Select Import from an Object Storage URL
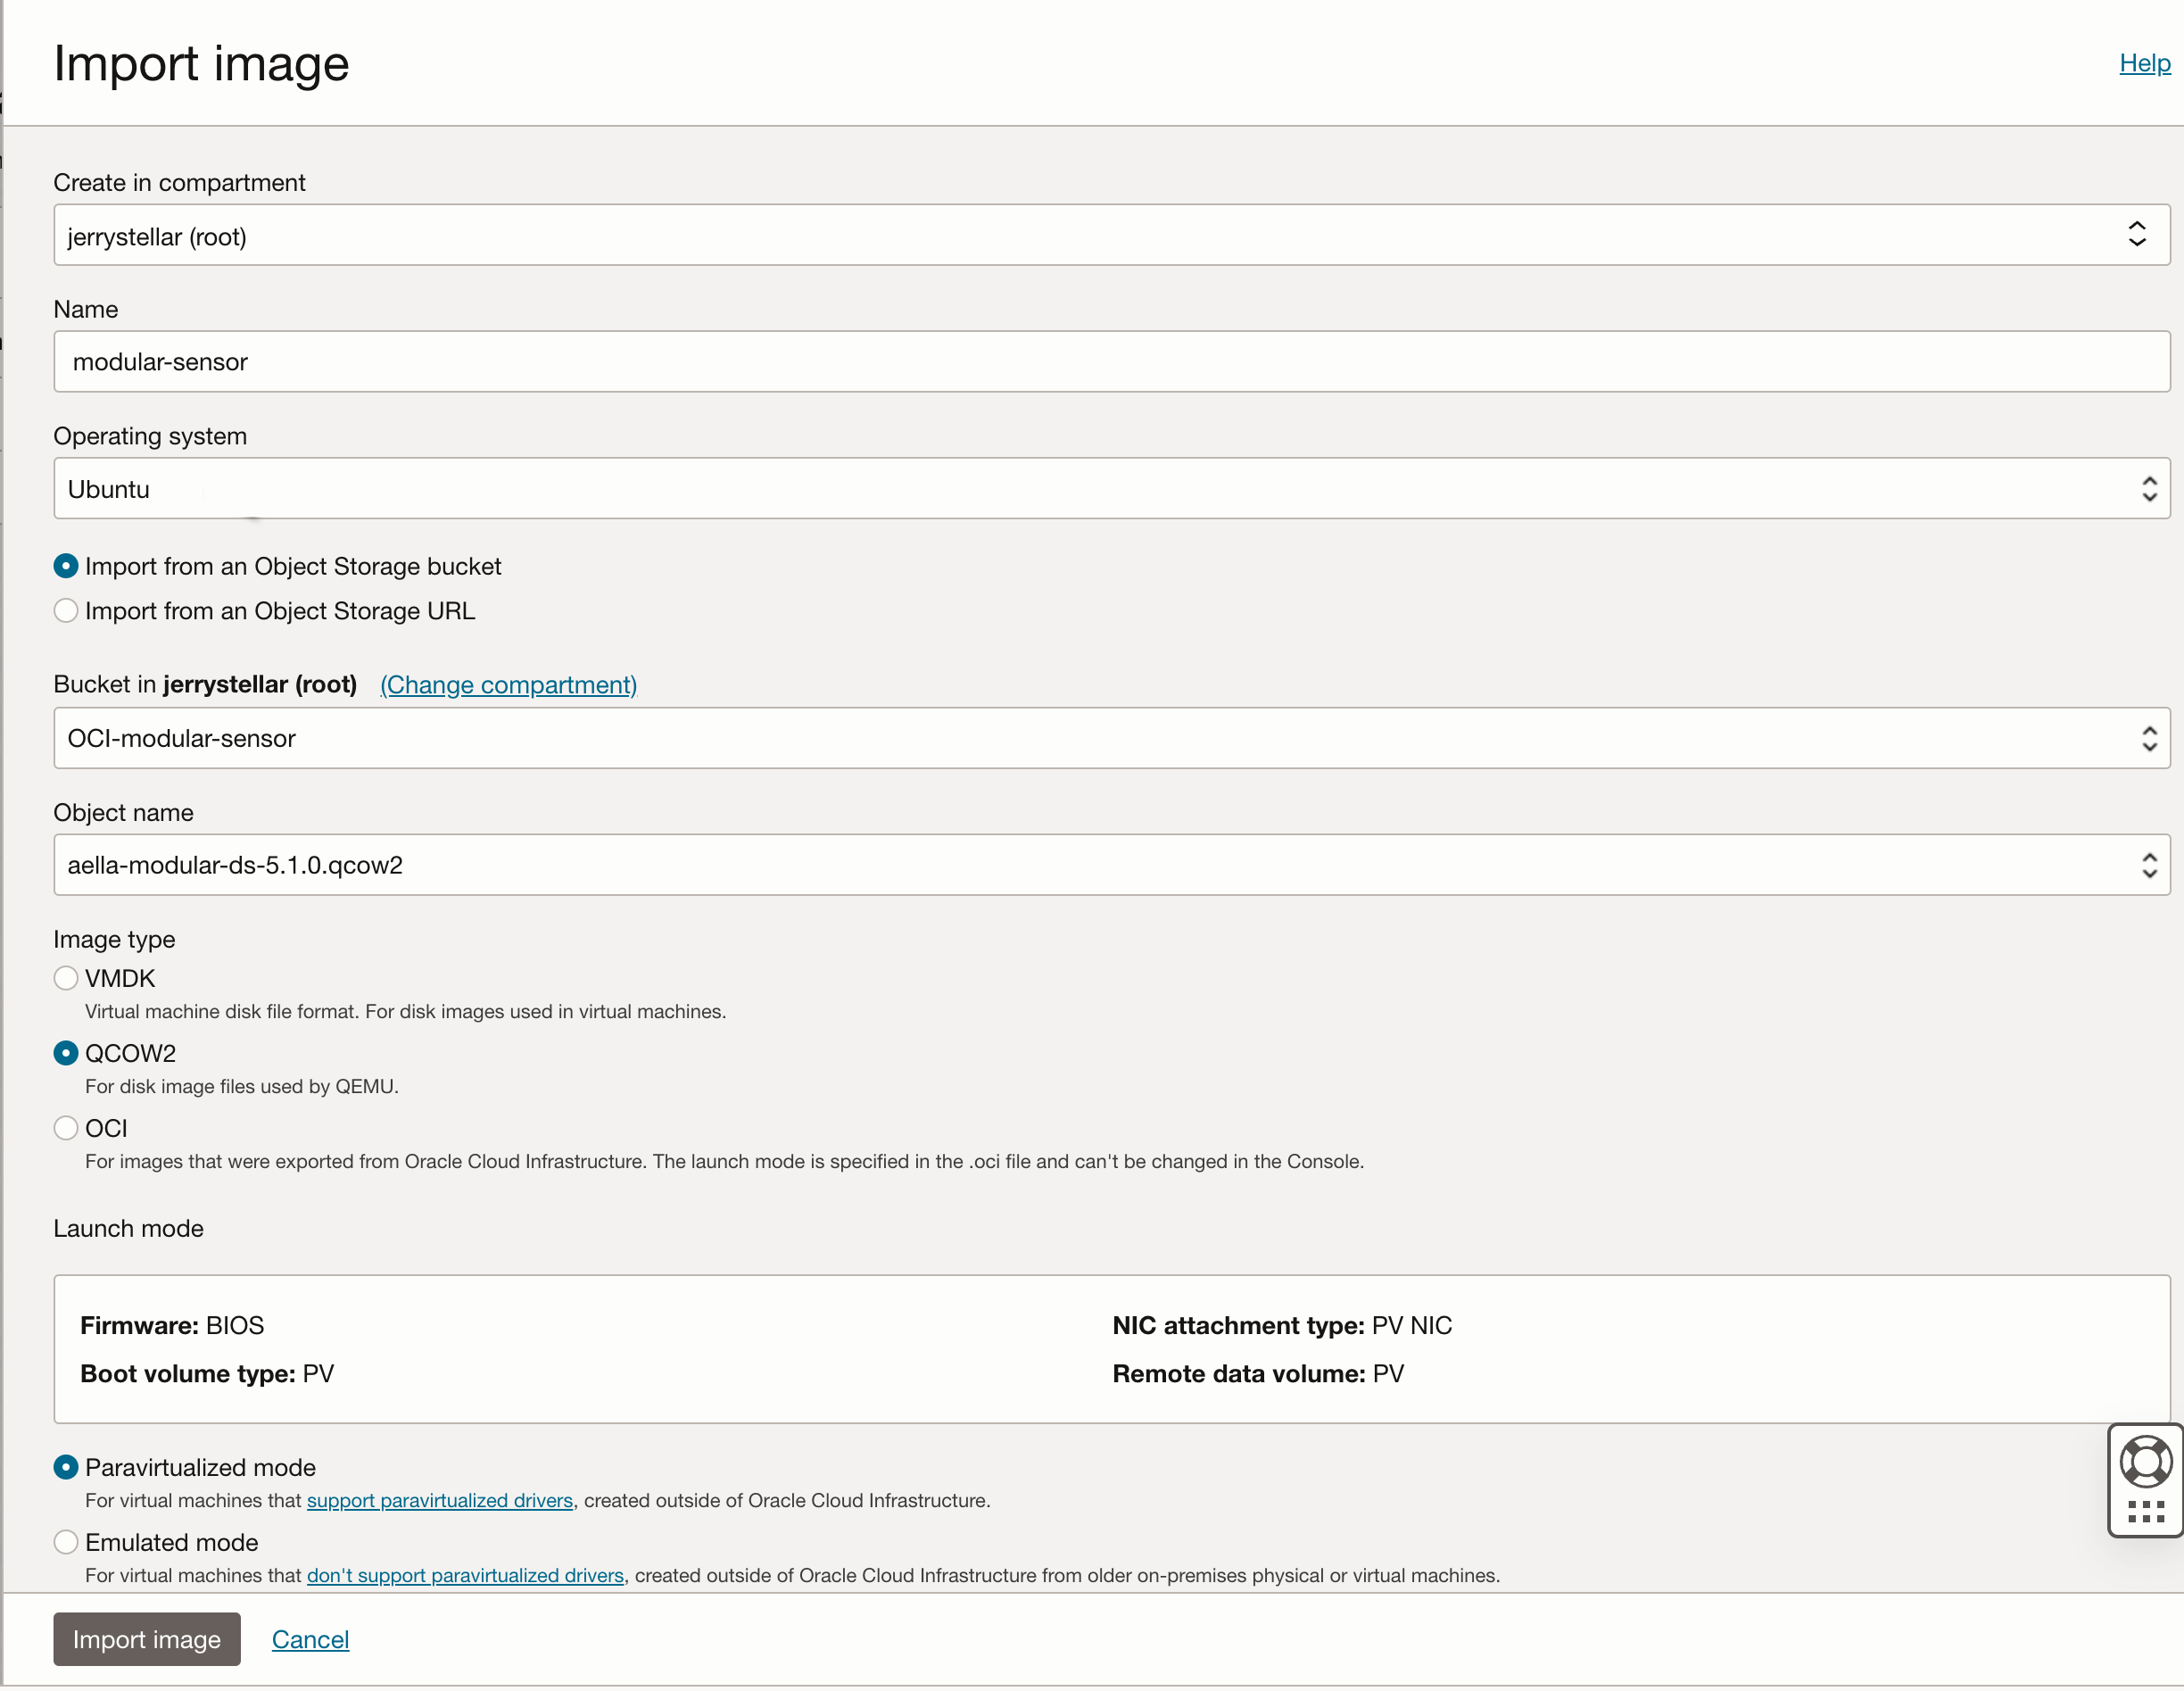 [66, 611]
